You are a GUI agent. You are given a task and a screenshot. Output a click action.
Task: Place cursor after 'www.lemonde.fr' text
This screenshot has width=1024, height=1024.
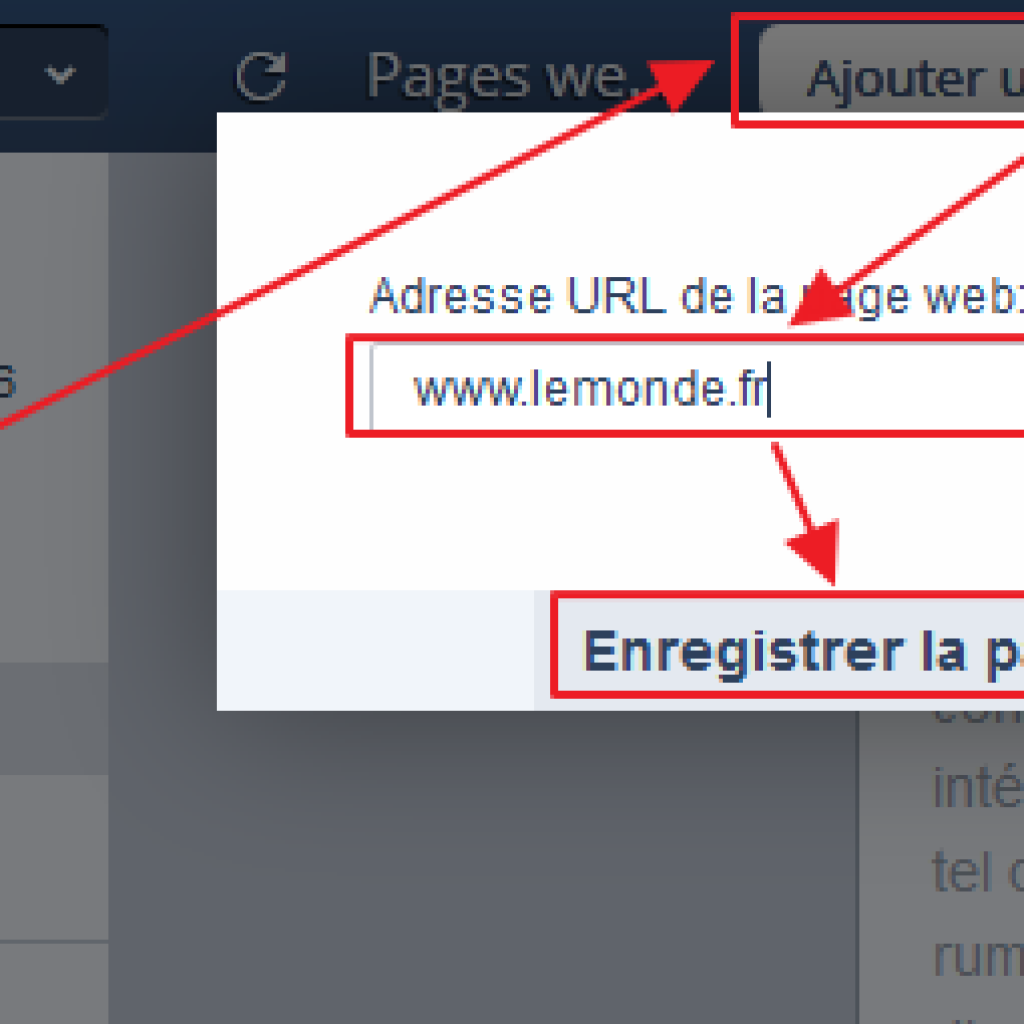pyautogui.click(x=769, y=389)
